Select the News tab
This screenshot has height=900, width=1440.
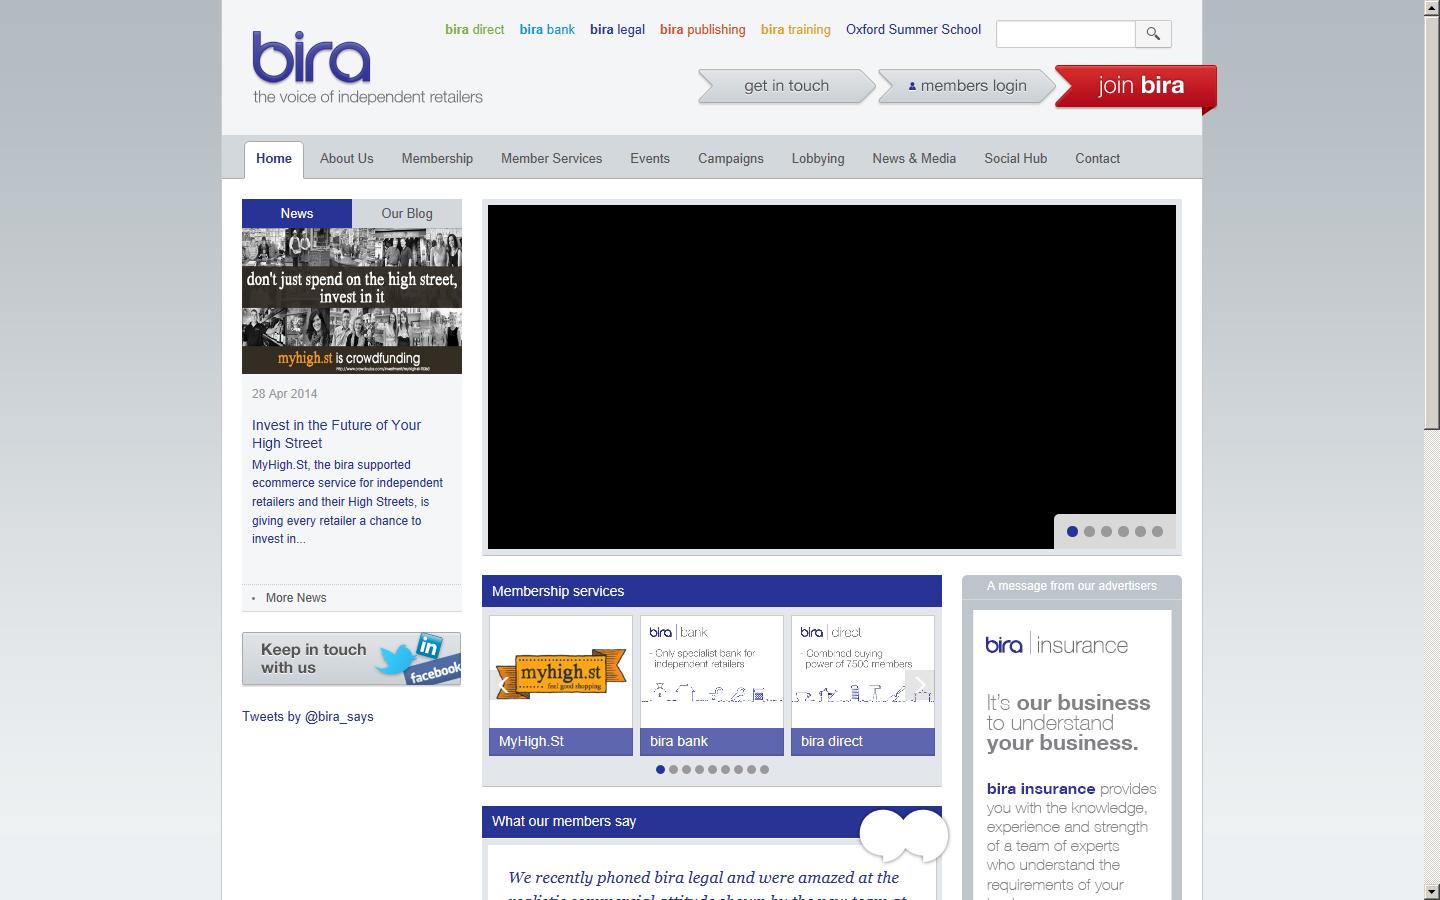coord(296,213)
